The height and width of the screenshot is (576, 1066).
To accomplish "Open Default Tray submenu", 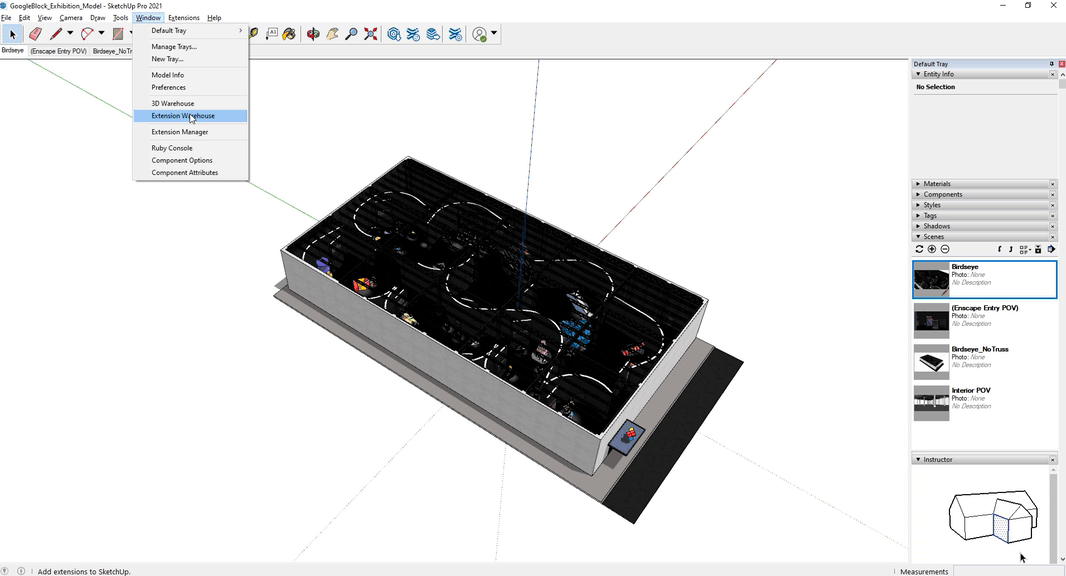I will pos(190,31).
